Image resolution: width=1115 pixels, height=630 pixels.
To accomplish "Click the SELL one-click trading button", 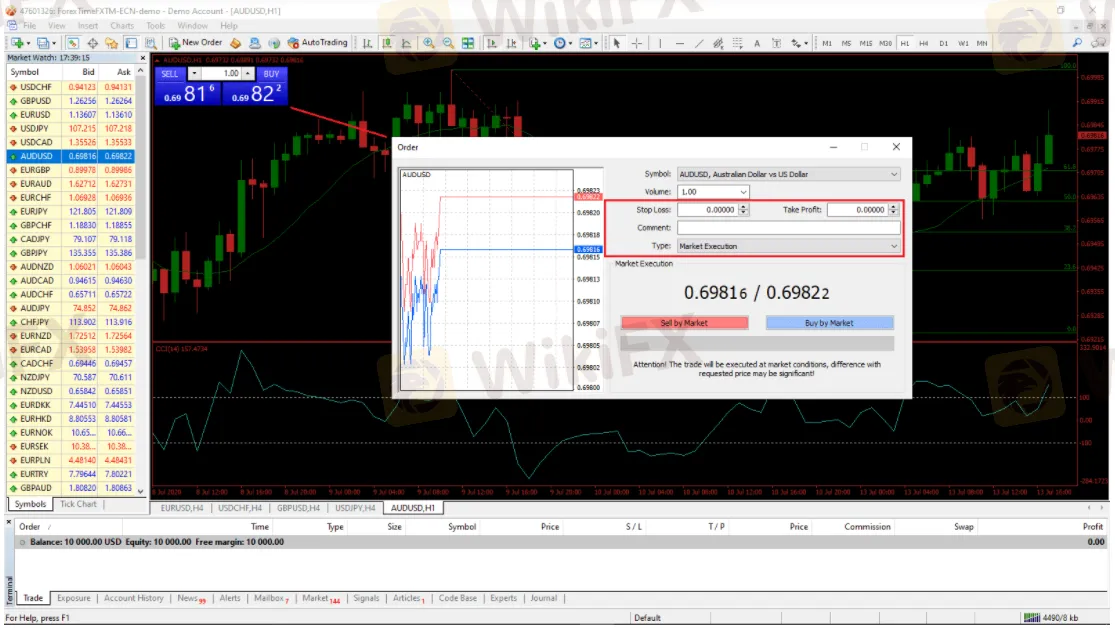I will click(x=170, y=74).
